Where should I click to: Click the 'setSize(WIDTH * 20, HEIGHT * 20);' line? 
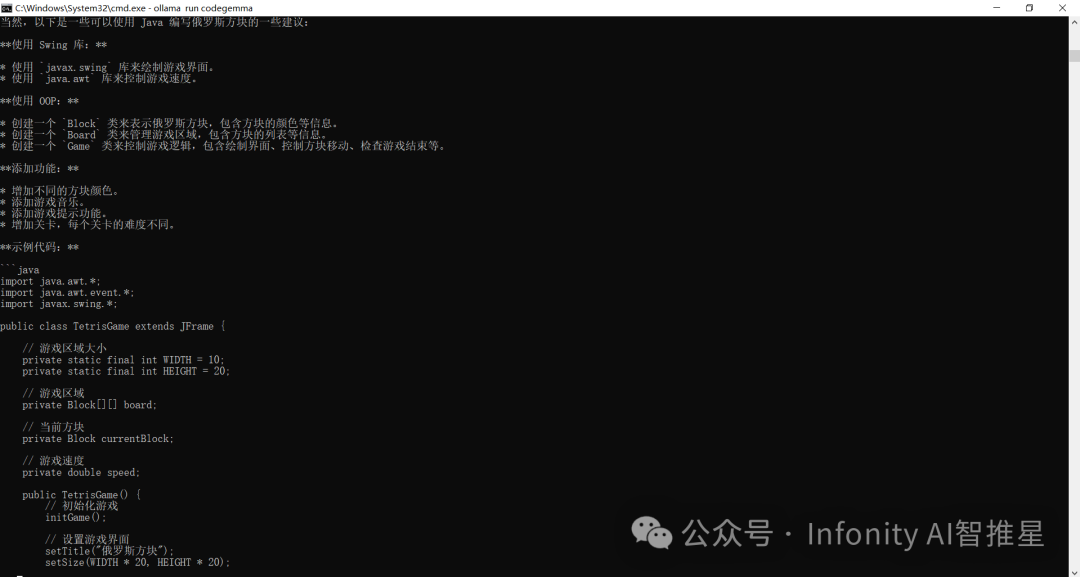pyautogui.click(x=138, y=562)
